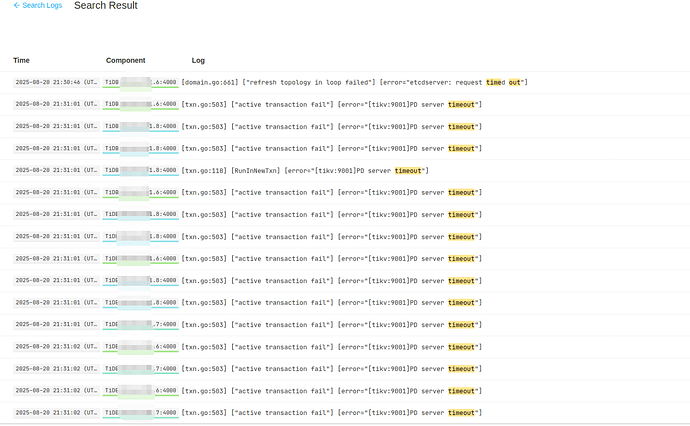Viewport: 690px width, 426px height.
Task: Click the back arrow icon beside Search Logs
Action: tap(17, 6)
